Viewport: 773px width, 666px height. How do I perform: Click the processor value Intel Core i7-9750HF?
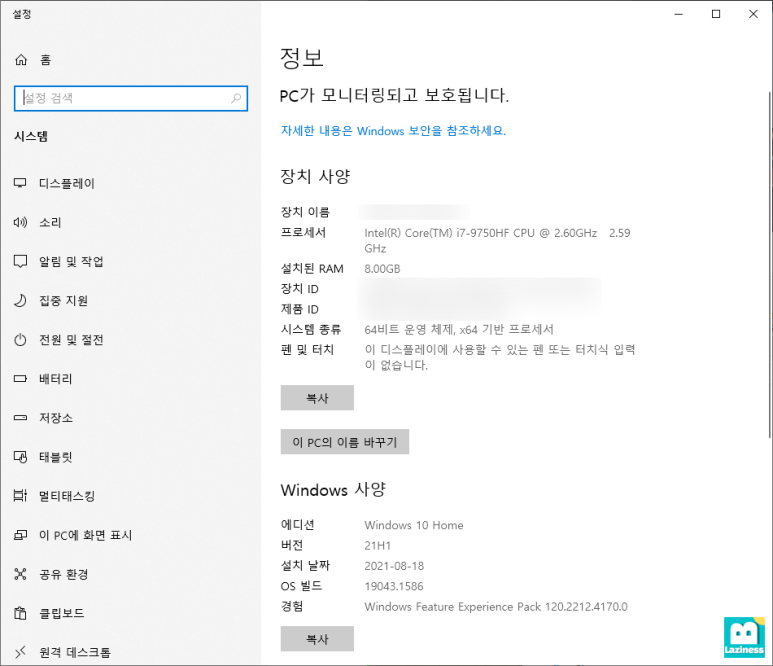[497, 241]
